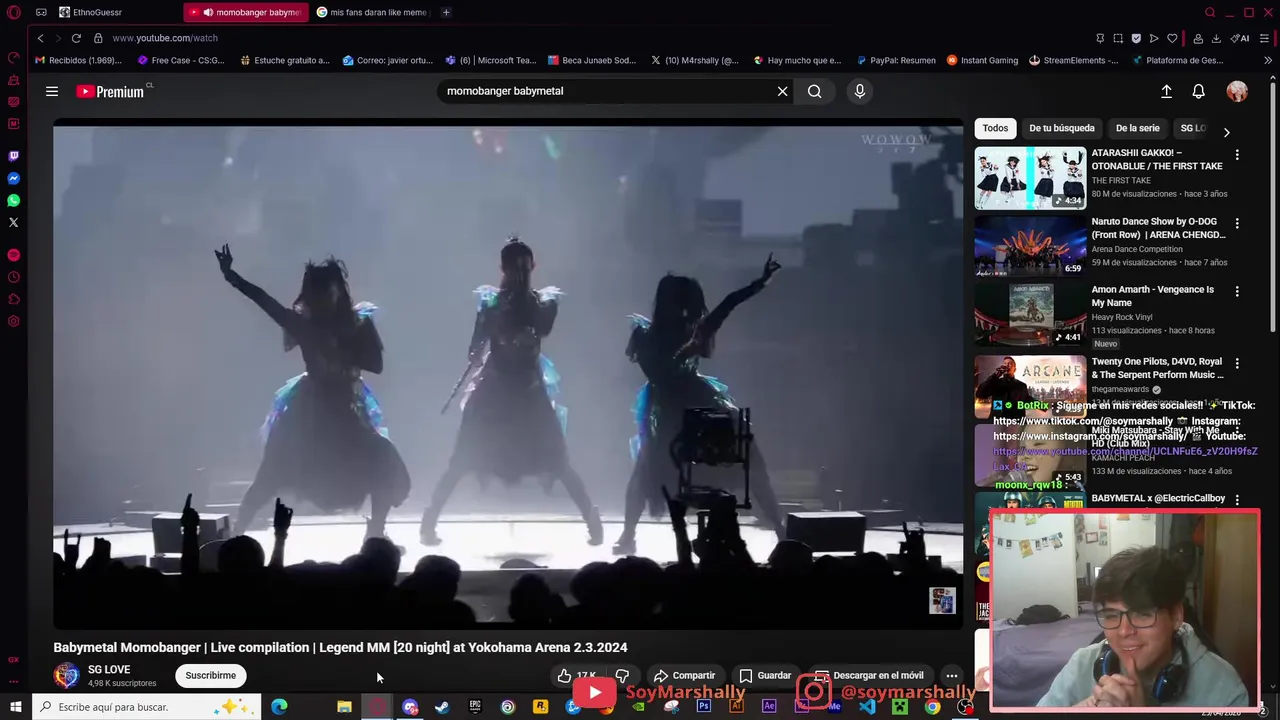Like the video with thumbs up
This screenshot has width=1280, height=720.
578,676
